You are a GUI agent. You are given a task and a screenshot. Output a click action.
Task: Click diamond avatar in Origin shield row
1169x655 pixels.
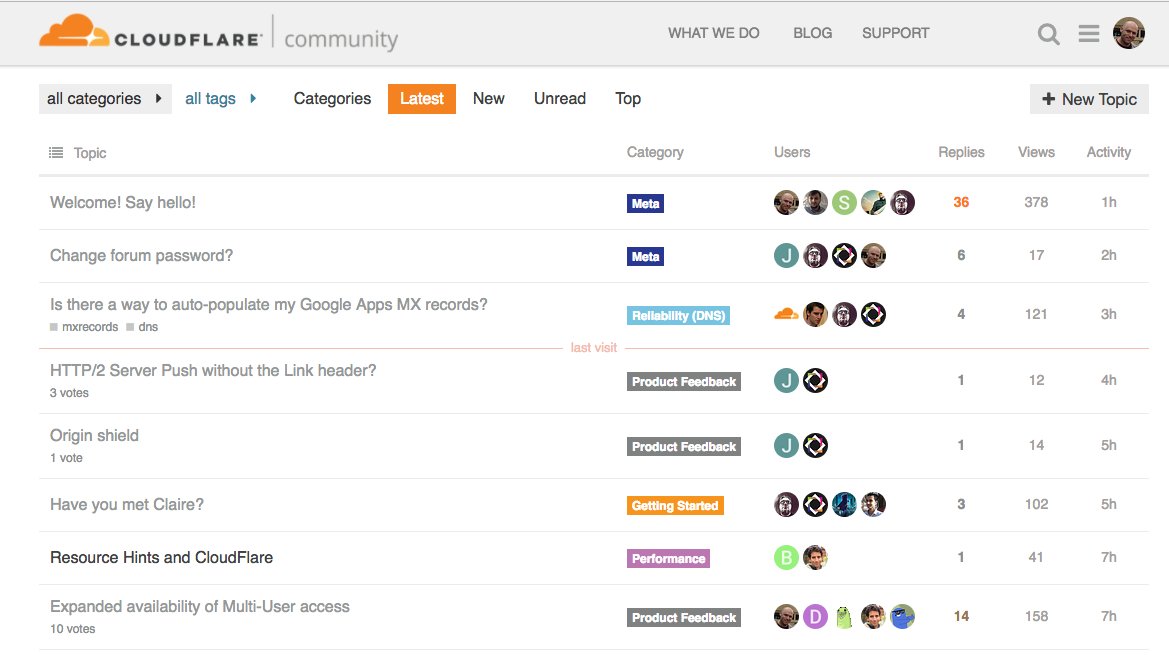(x=815, y=446)
